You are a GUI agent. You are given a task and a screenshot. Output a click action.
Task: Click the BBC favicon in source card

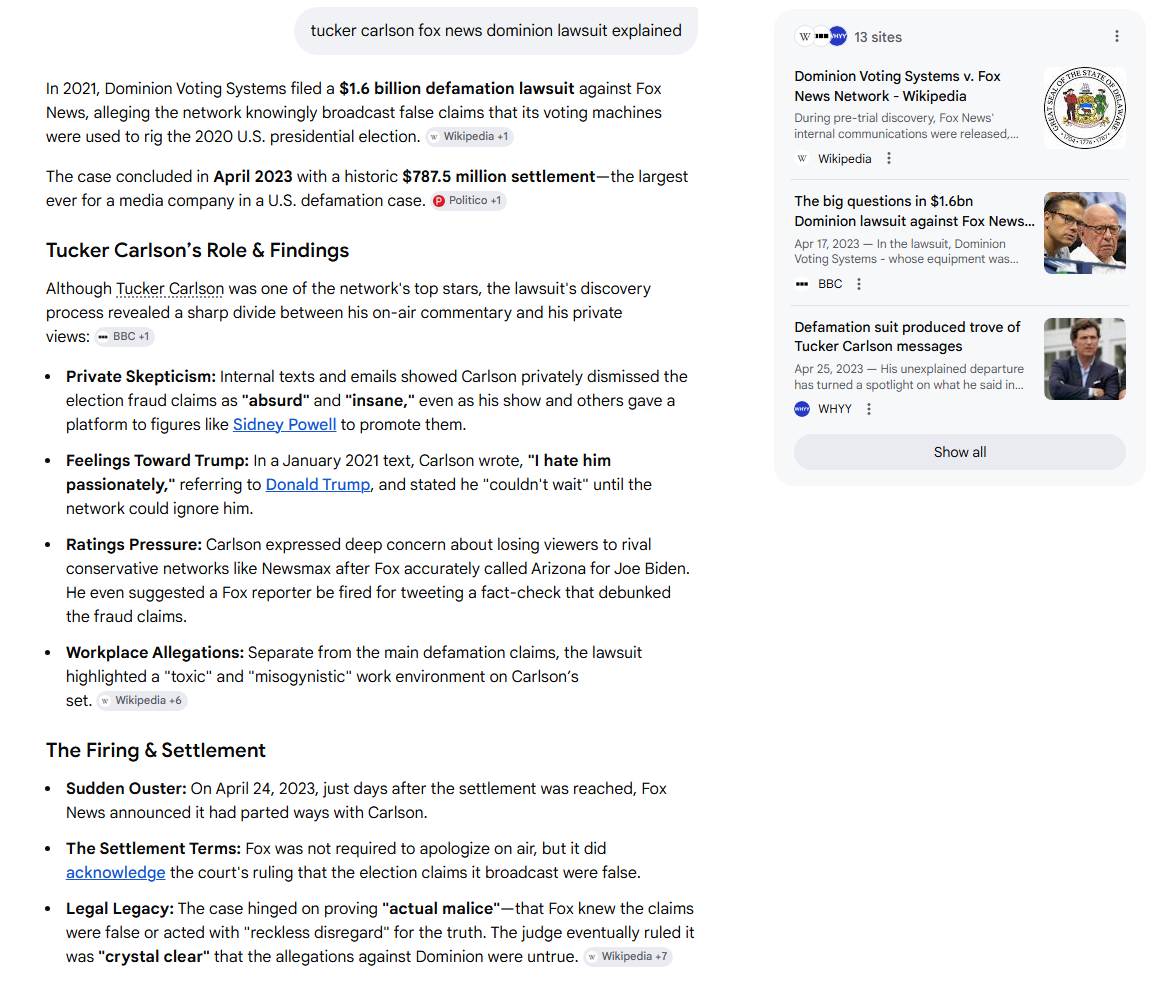(802, 284)
